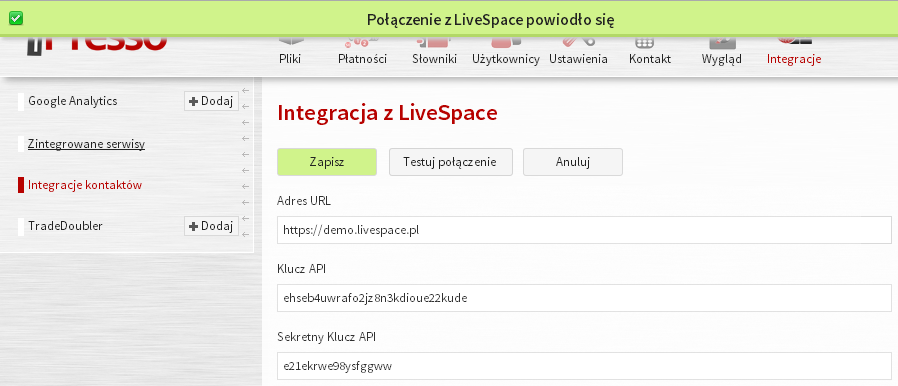
Task: Click the green success checkmark icon
Action: (x=16, y=18)
